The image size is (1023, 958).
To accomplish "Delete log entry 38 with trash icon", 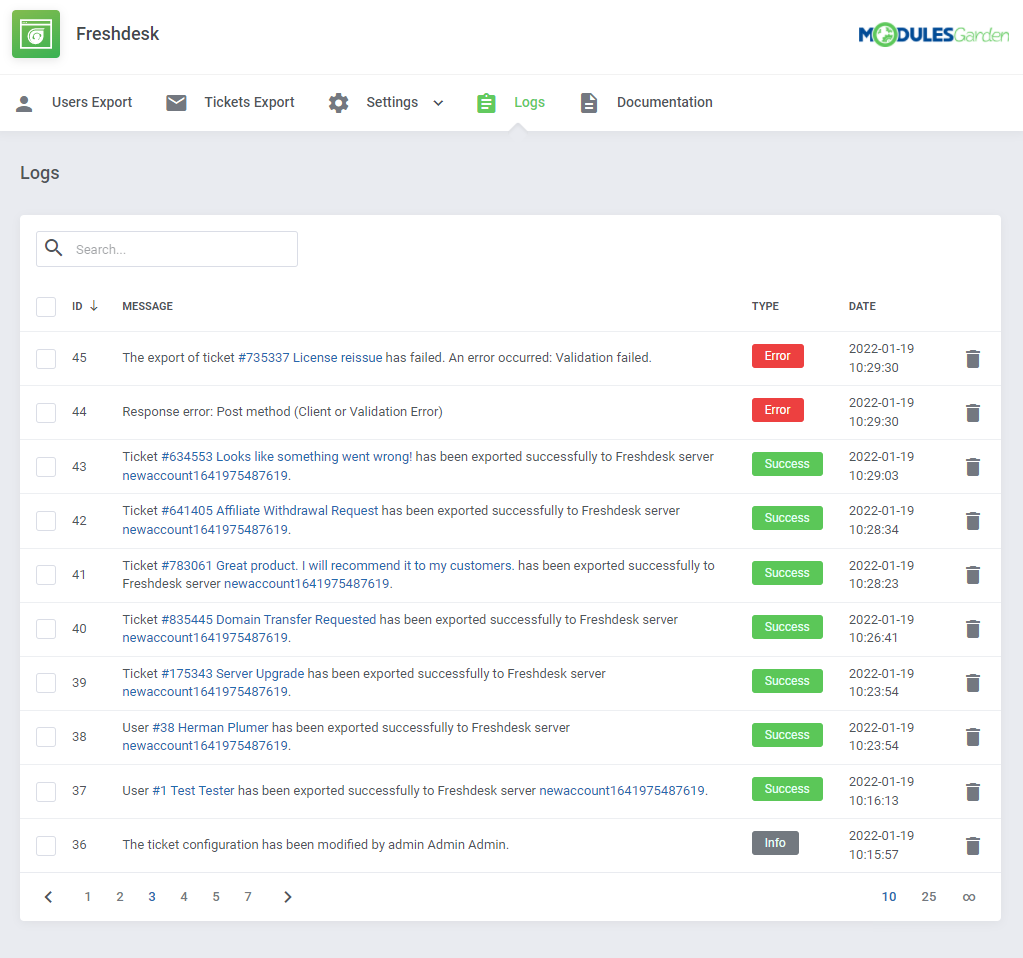I will click(973, 737).
